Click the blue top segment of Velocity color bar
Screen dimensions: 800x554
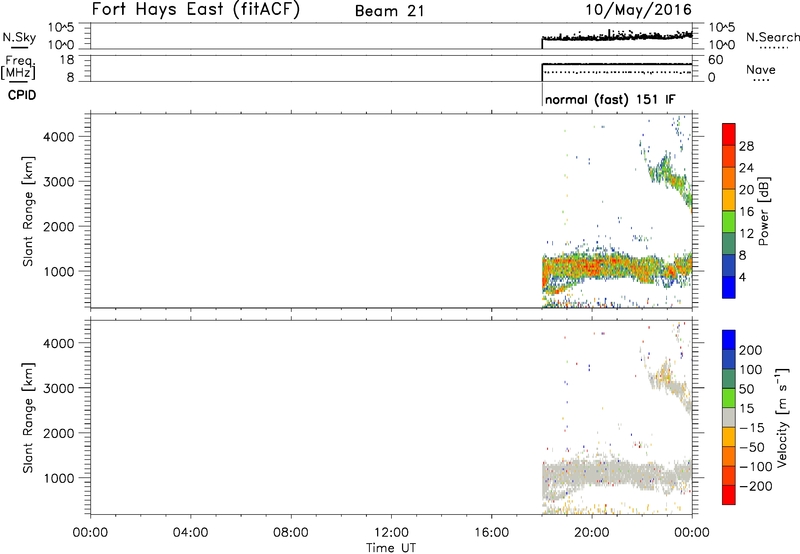[x=729, y=340]
